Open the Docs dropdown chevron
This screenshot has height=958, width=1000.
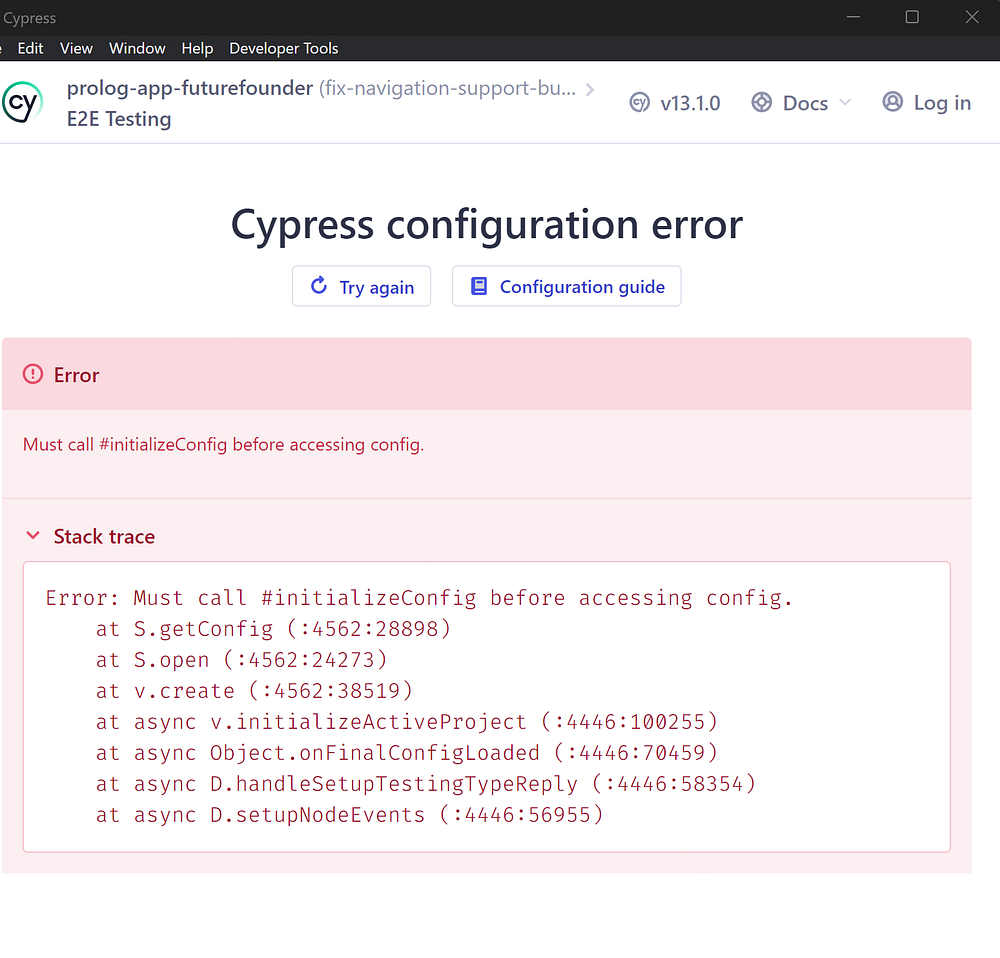[845, 102]
